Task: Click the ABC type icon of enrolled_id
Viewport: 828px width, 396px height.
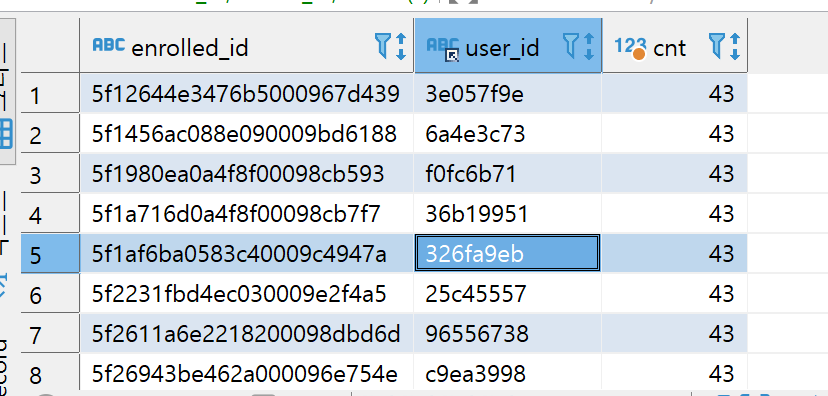Action: [x=109, y=45]
